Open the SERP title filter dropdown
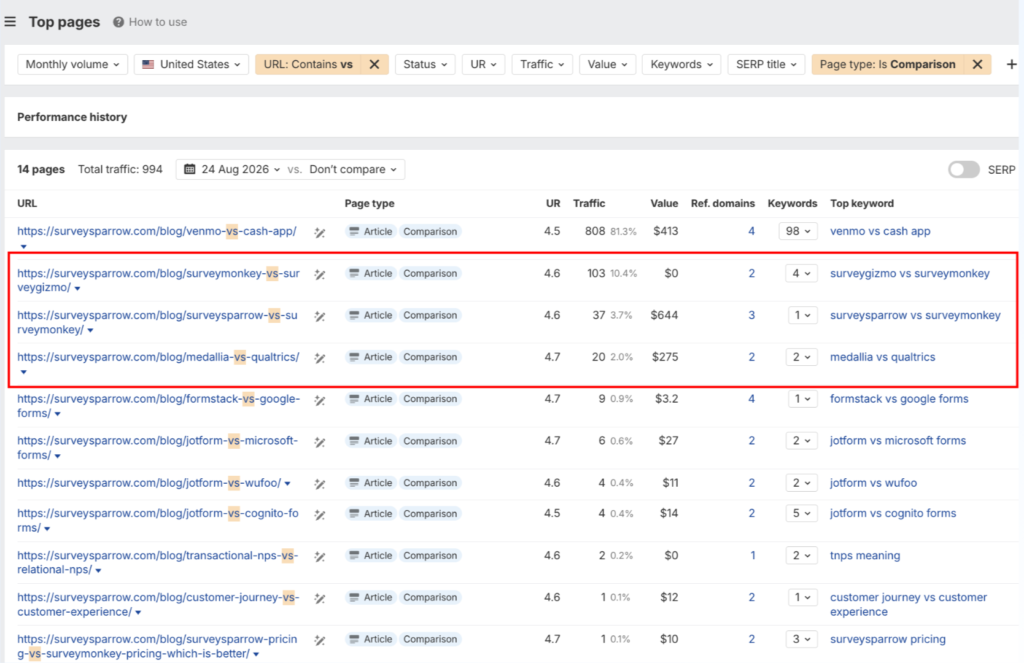Screen dimensions: 1024x663 (x=766, y=64)
